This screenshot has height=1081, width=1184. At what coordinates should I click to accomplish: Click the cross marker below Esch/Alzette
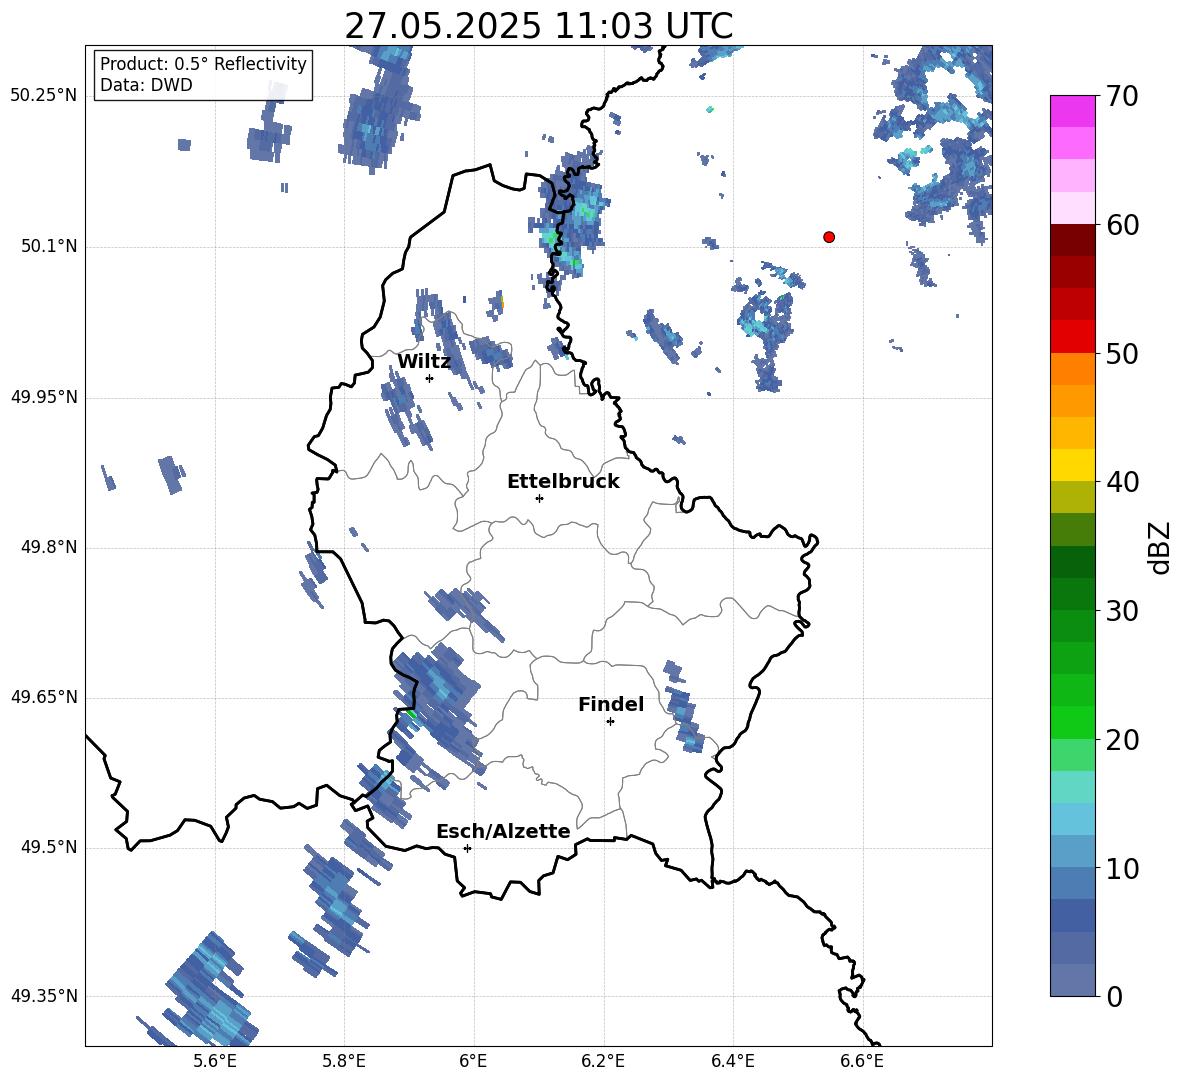[467, 848]
